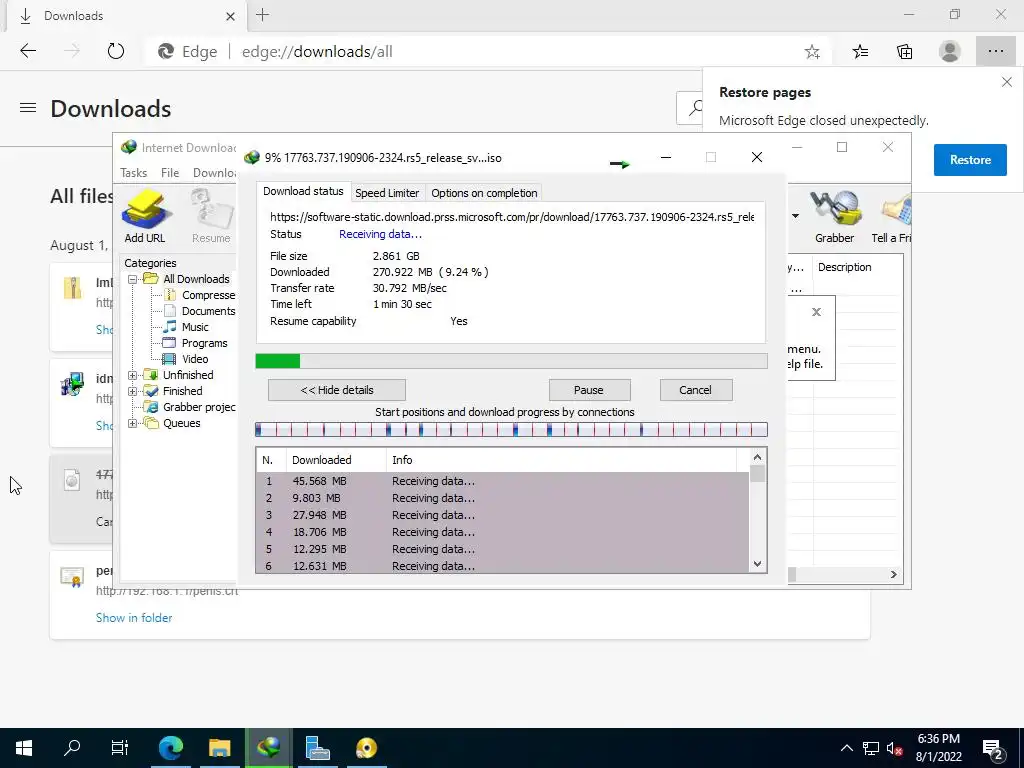The width and height of the screenshot is (1024, 768).
Task: Click the Resume toolbar icon in IDM
Action: (x=211, y=216)
